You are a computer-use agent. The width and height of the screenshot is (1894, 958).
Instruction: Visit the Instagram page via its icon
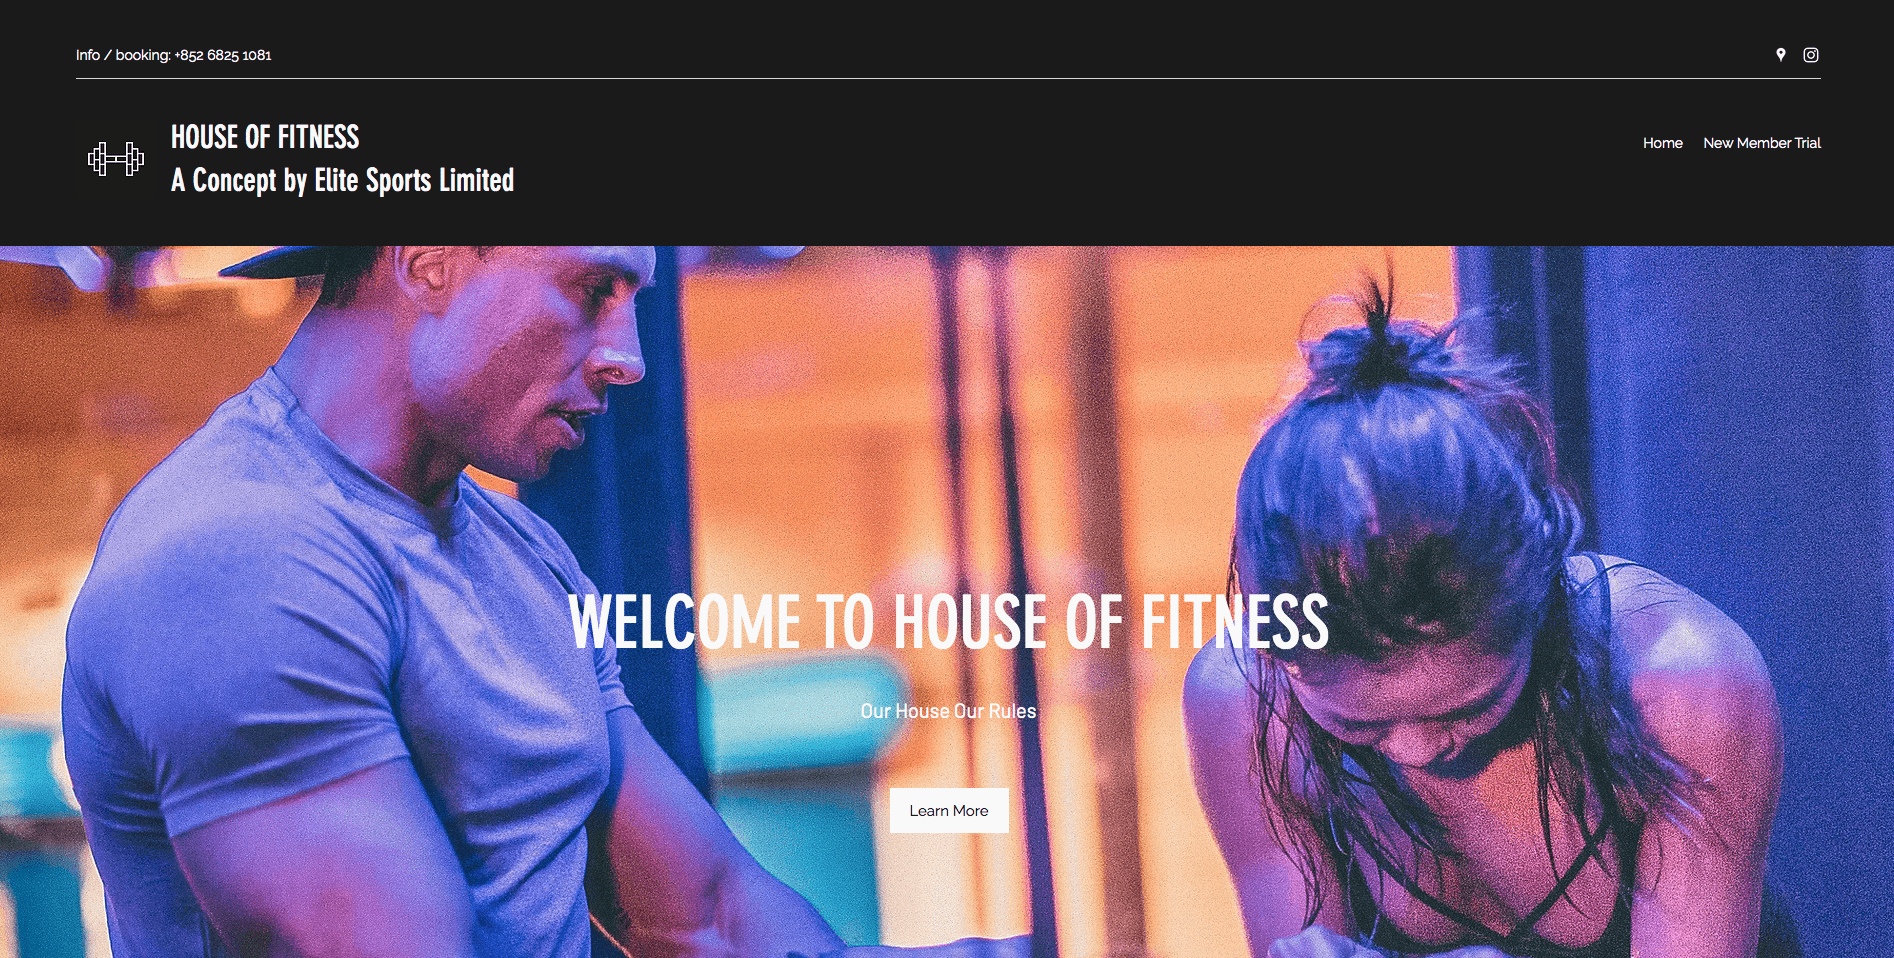[x=1811, y=55]
